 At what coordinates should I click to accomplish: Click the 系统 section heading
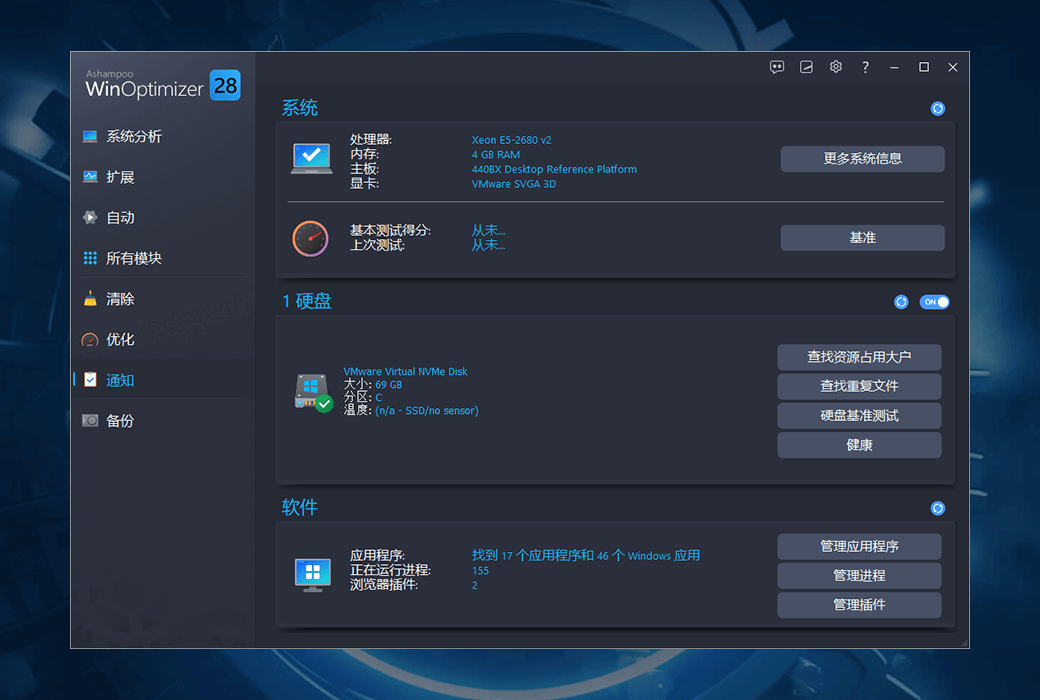tap(300, 108)
